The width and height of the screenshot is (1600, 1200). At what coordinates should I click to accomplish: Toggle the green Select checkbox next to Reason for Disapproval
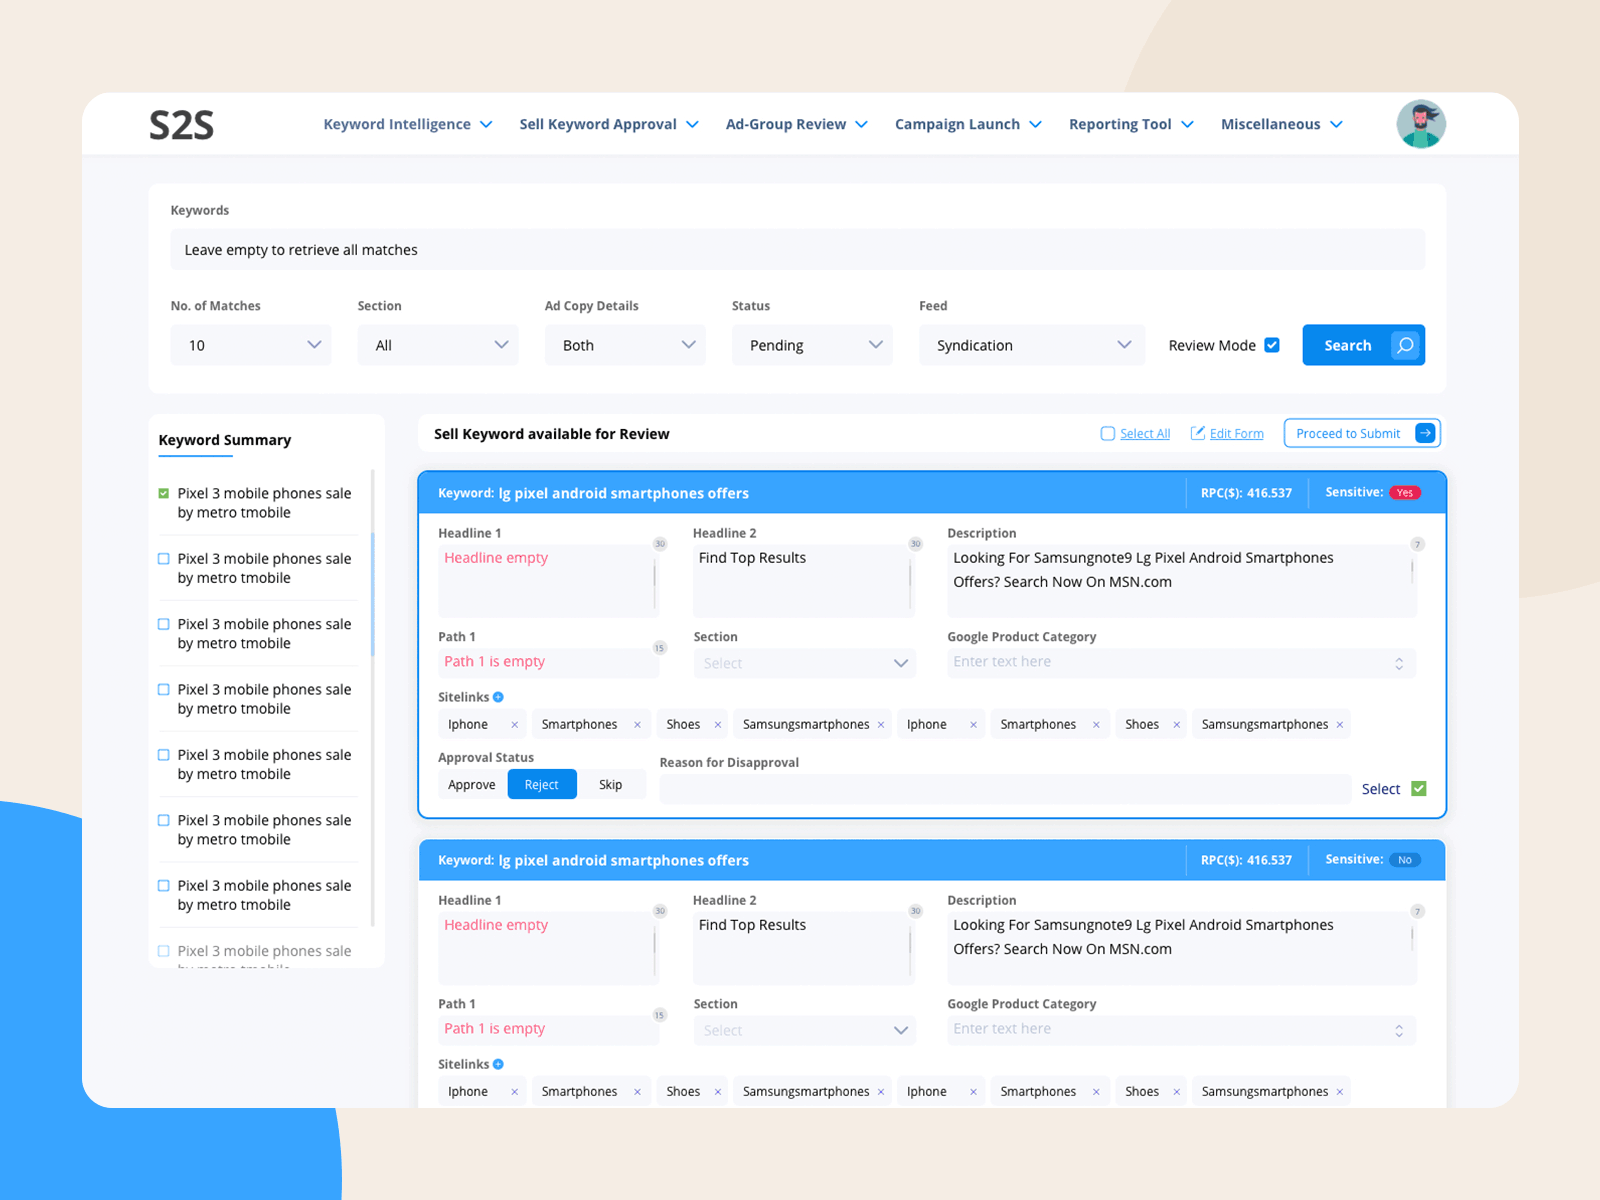pos(1419,788)
